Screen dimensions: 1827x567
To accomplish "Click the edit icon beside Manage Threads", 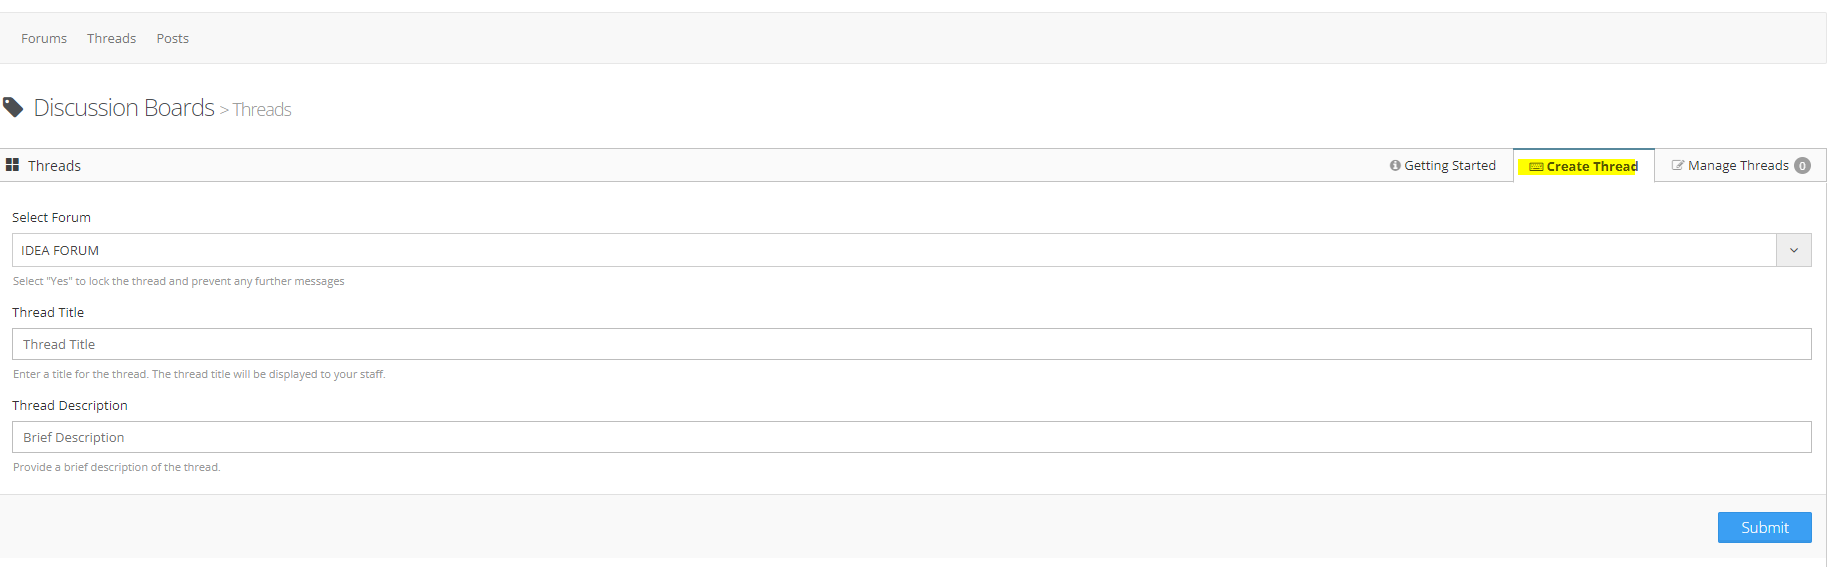I will [x=1677, y=166].
